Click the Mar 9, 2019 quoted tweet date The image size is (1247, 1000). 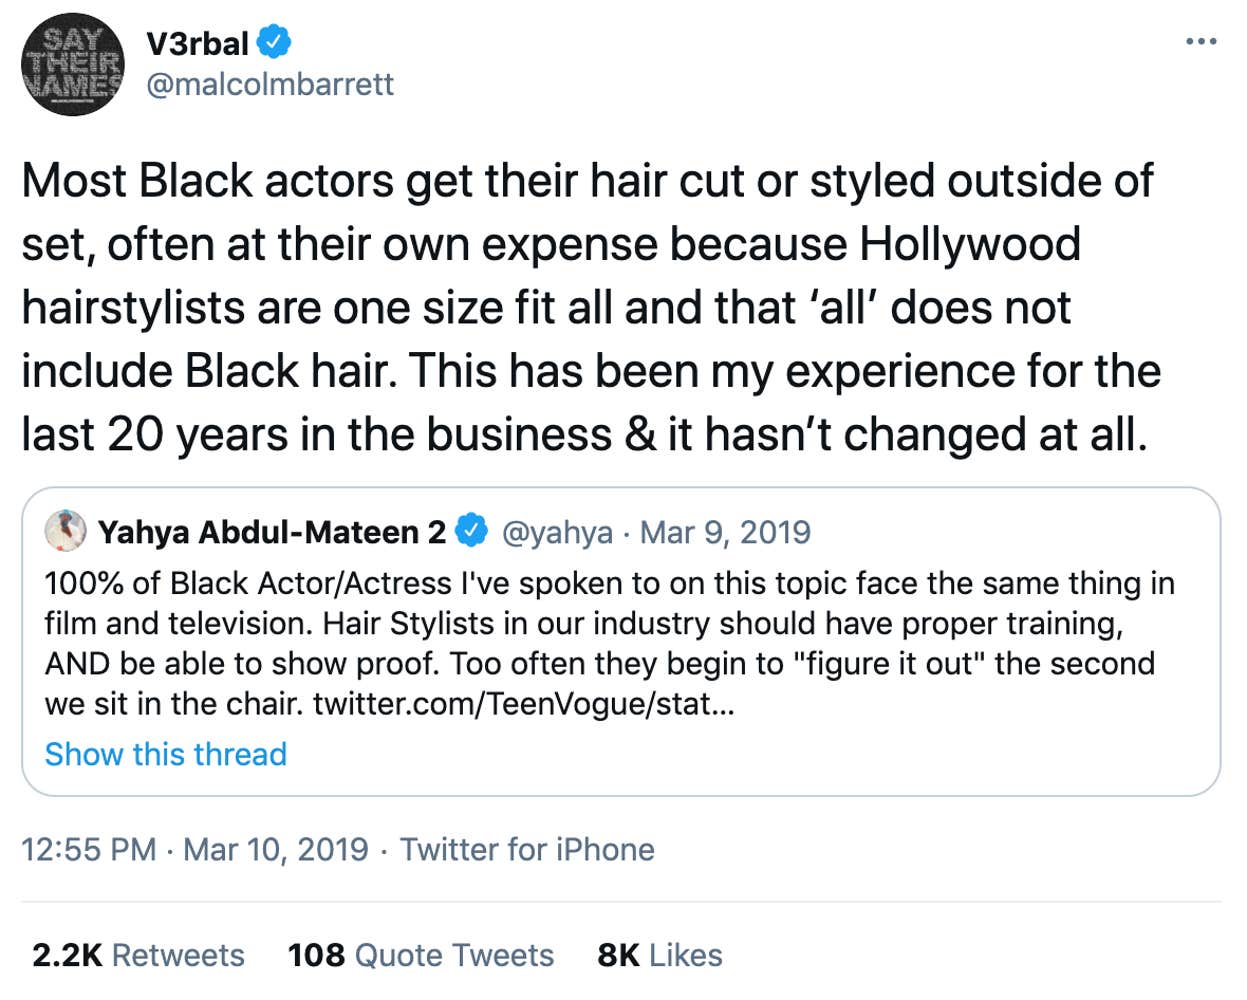[x=725, y=532]
